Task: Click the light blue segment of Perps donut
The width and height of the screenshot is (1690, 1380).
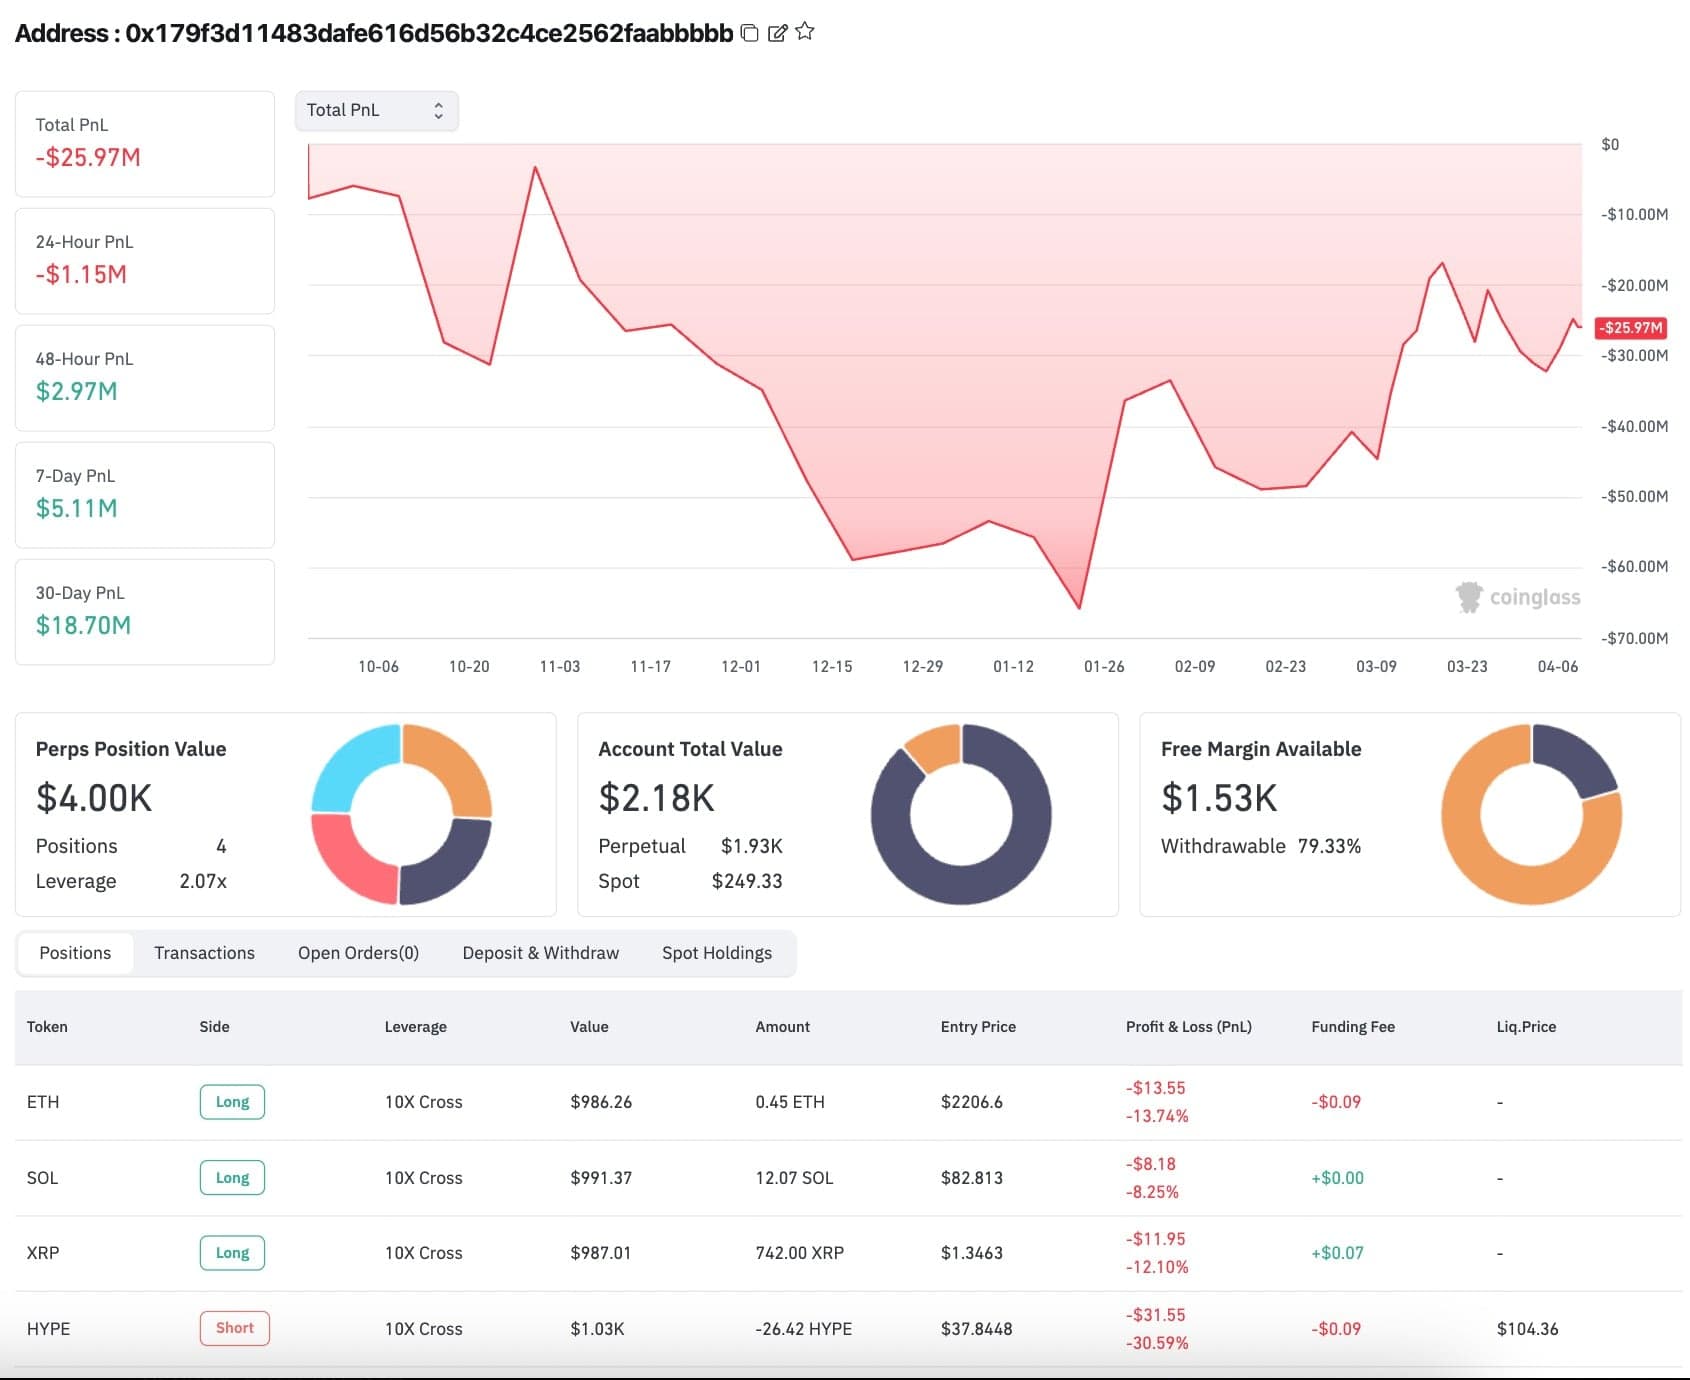Action: click(x=350, y=765)
